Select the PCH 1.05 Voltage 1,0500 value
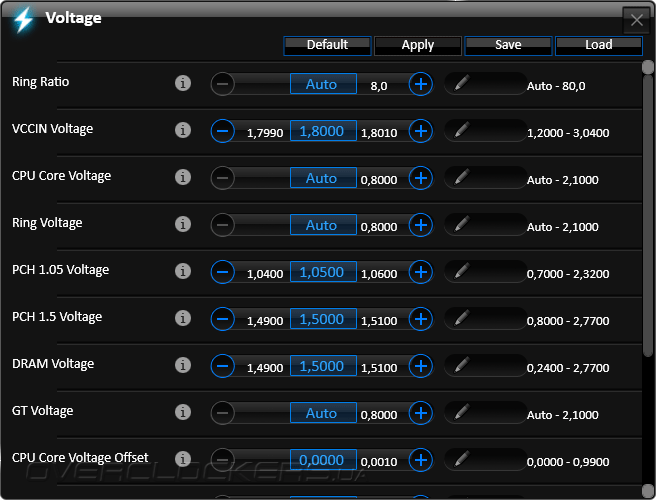This screenshot has width=656, height=500. click(x=323, y=272)
